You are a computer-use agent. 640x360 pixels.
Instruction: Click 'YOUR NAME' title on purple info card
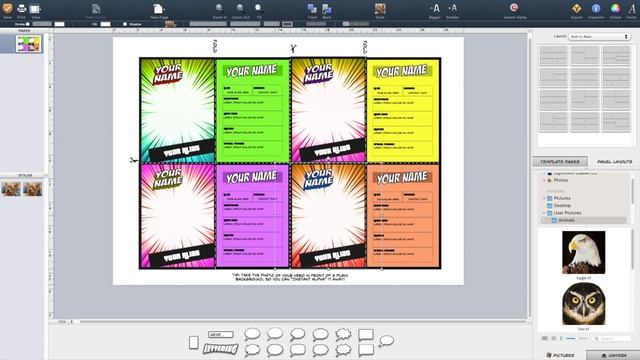click(252, 177)
